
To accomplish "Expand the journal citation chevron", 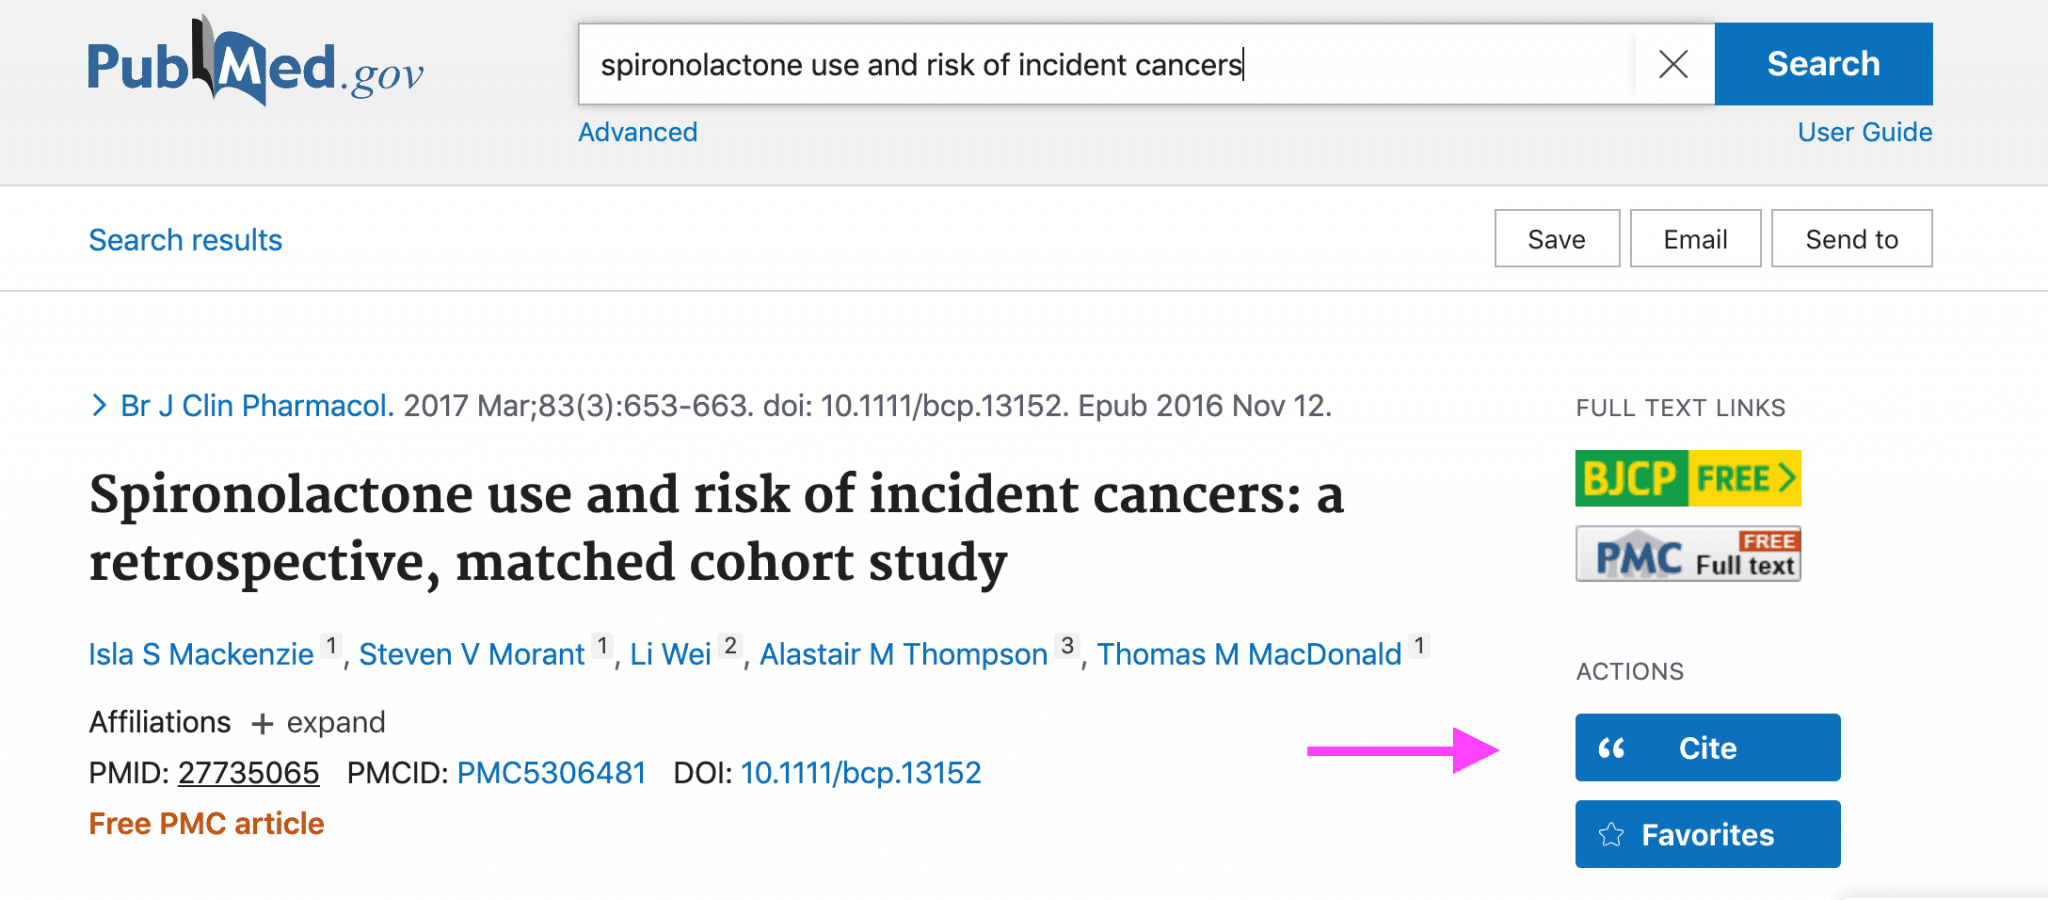I will (98, 405).
